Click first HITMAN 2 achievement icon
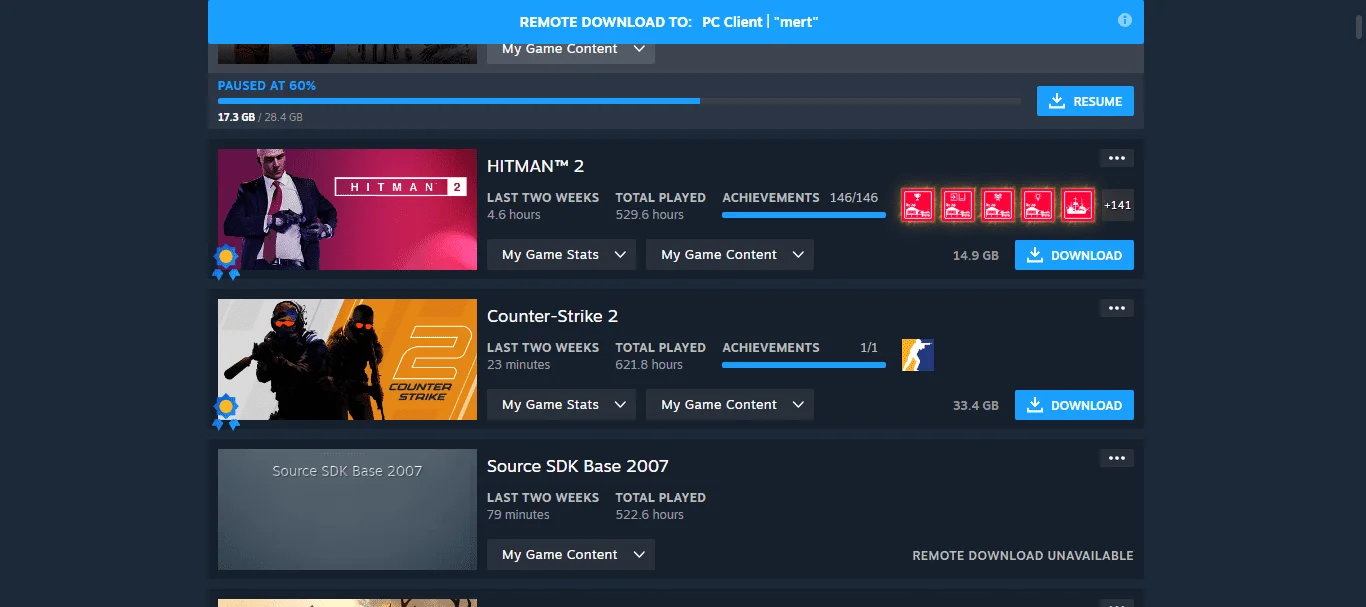 918,205
